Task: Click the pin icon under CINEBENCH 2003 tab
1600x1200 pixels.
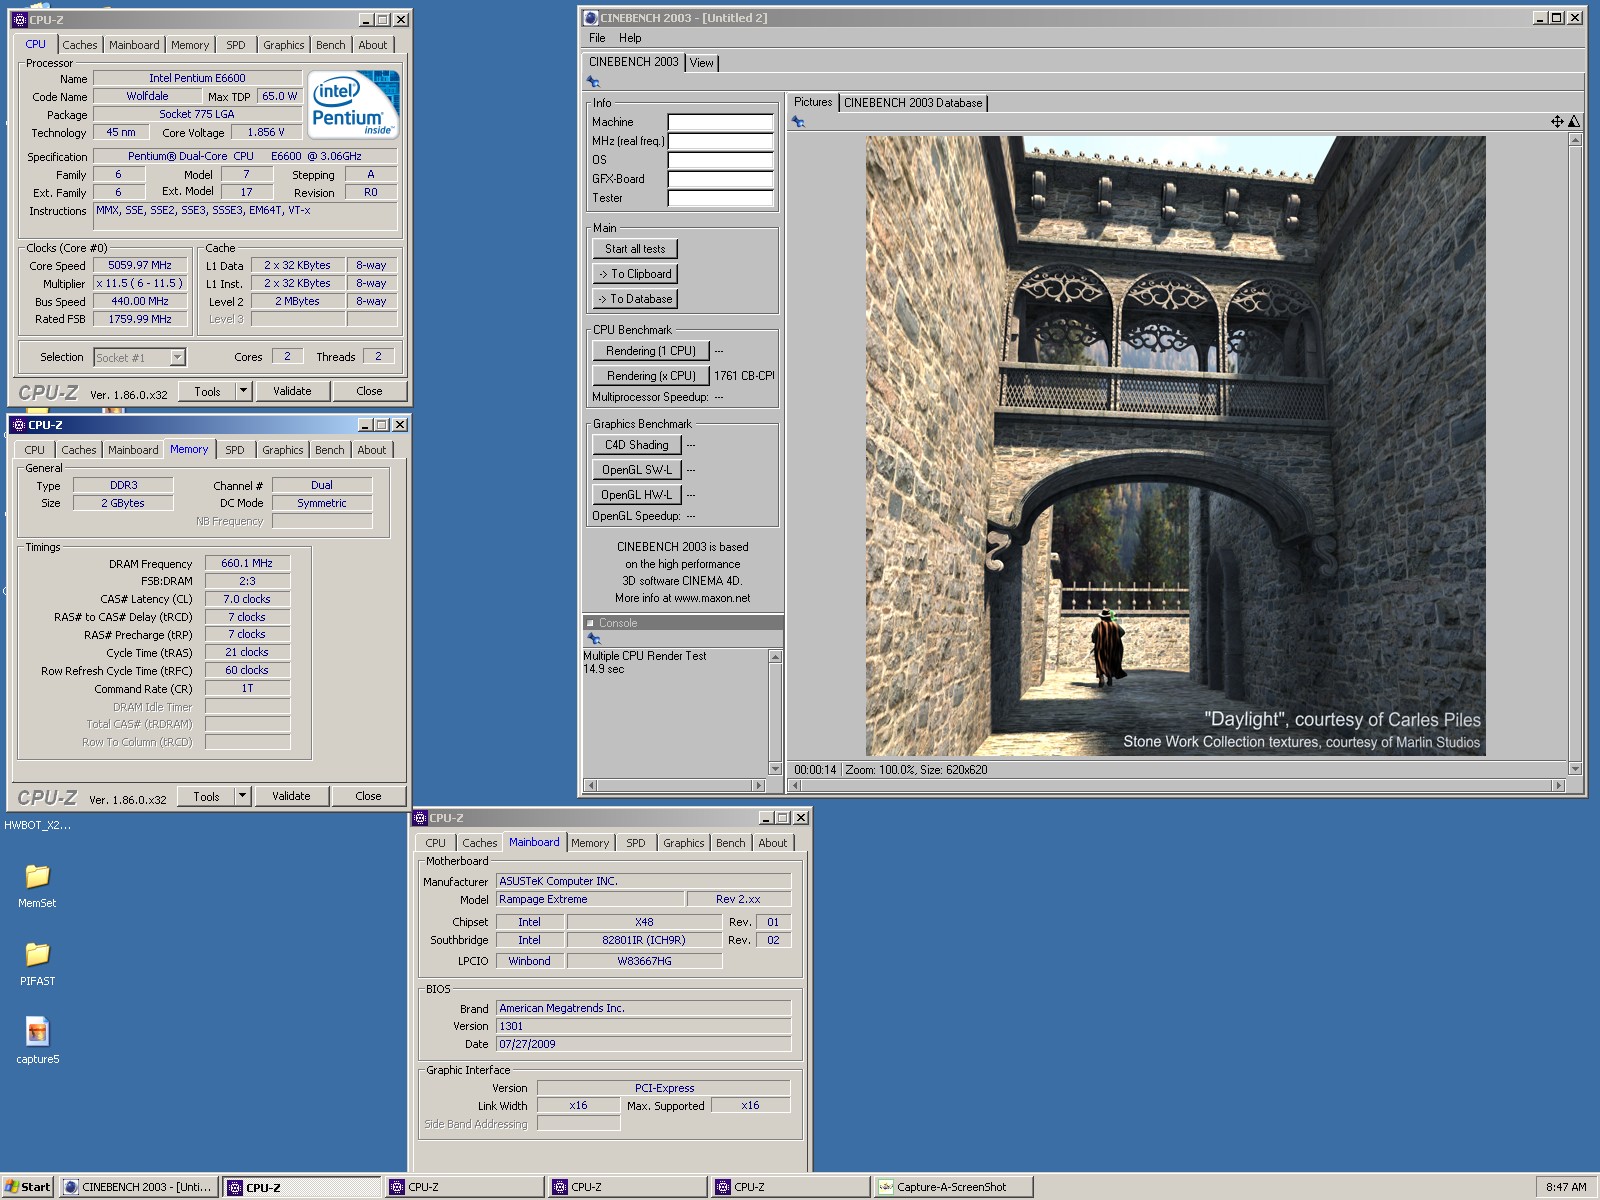Action: click(593, 82)
